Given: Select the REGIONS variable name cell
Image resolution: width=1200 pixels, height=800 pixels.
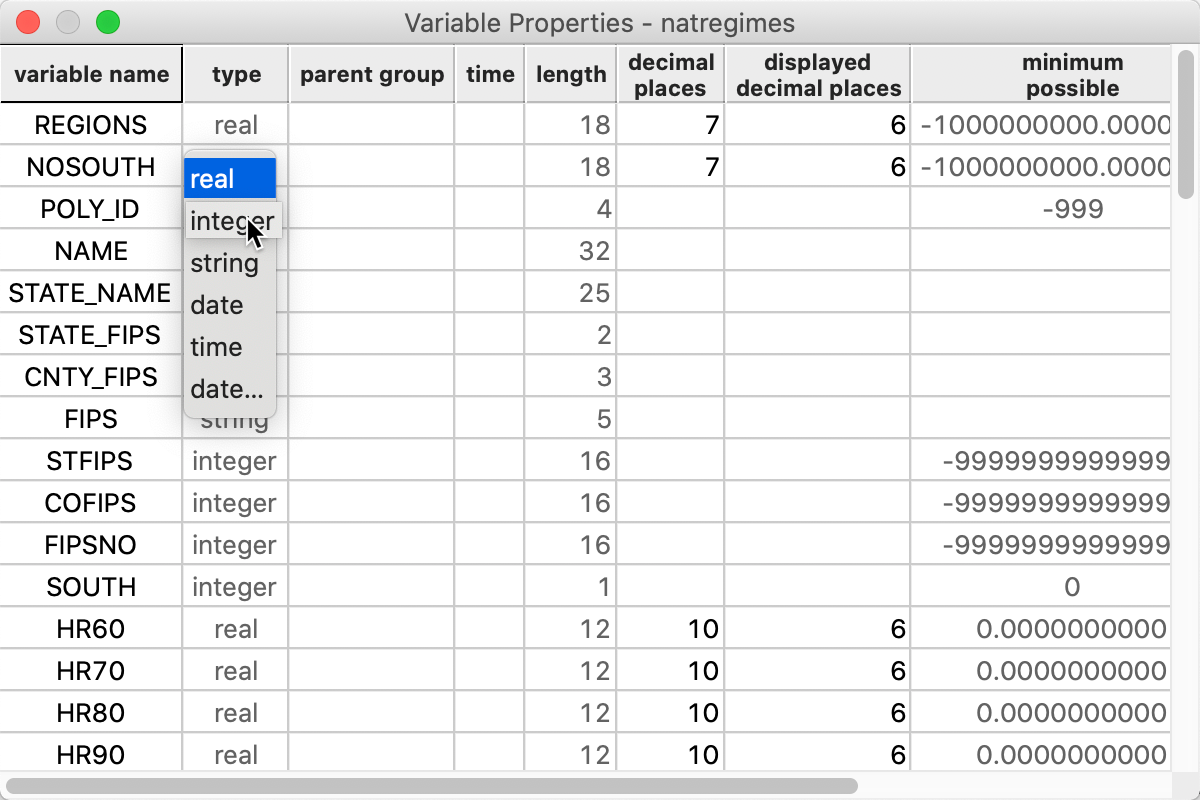Looking at the screenshot, I should (x=91, y=125).
